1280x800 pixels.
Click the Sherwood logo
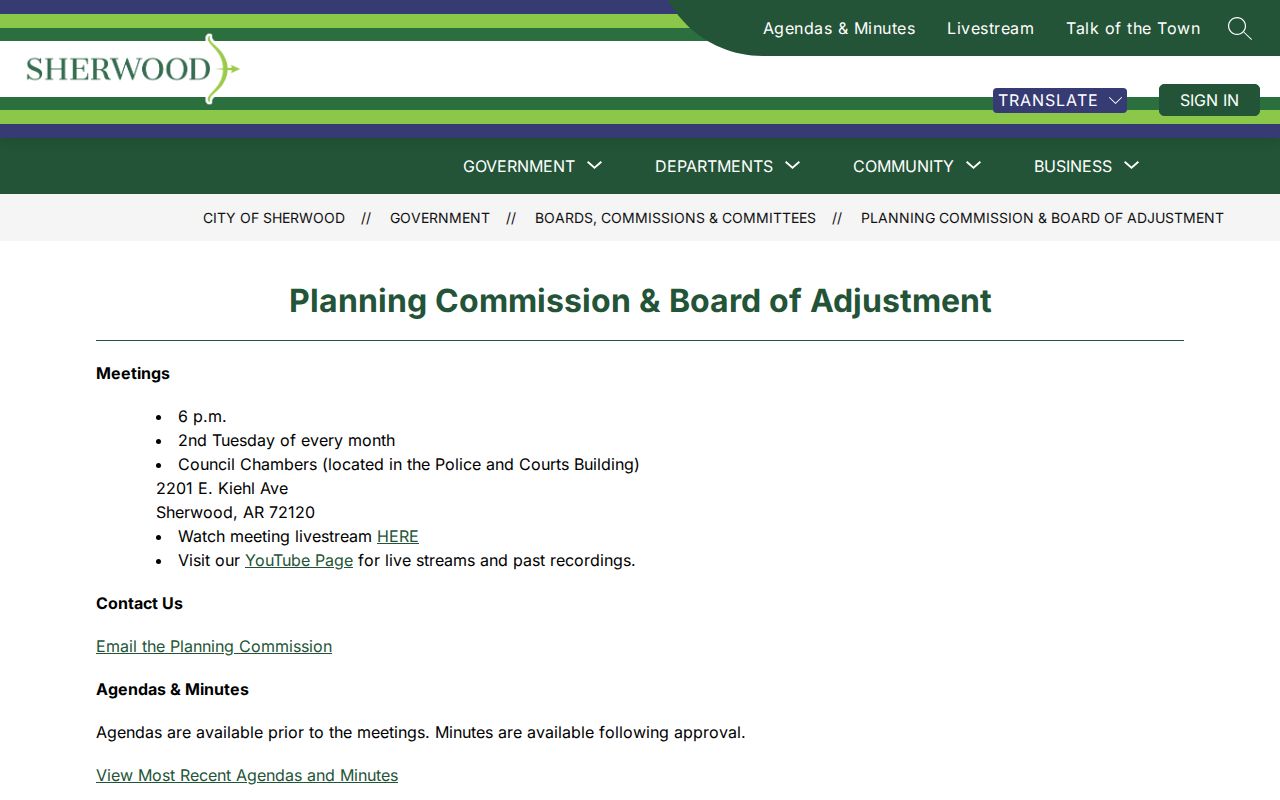pos(133,69)
